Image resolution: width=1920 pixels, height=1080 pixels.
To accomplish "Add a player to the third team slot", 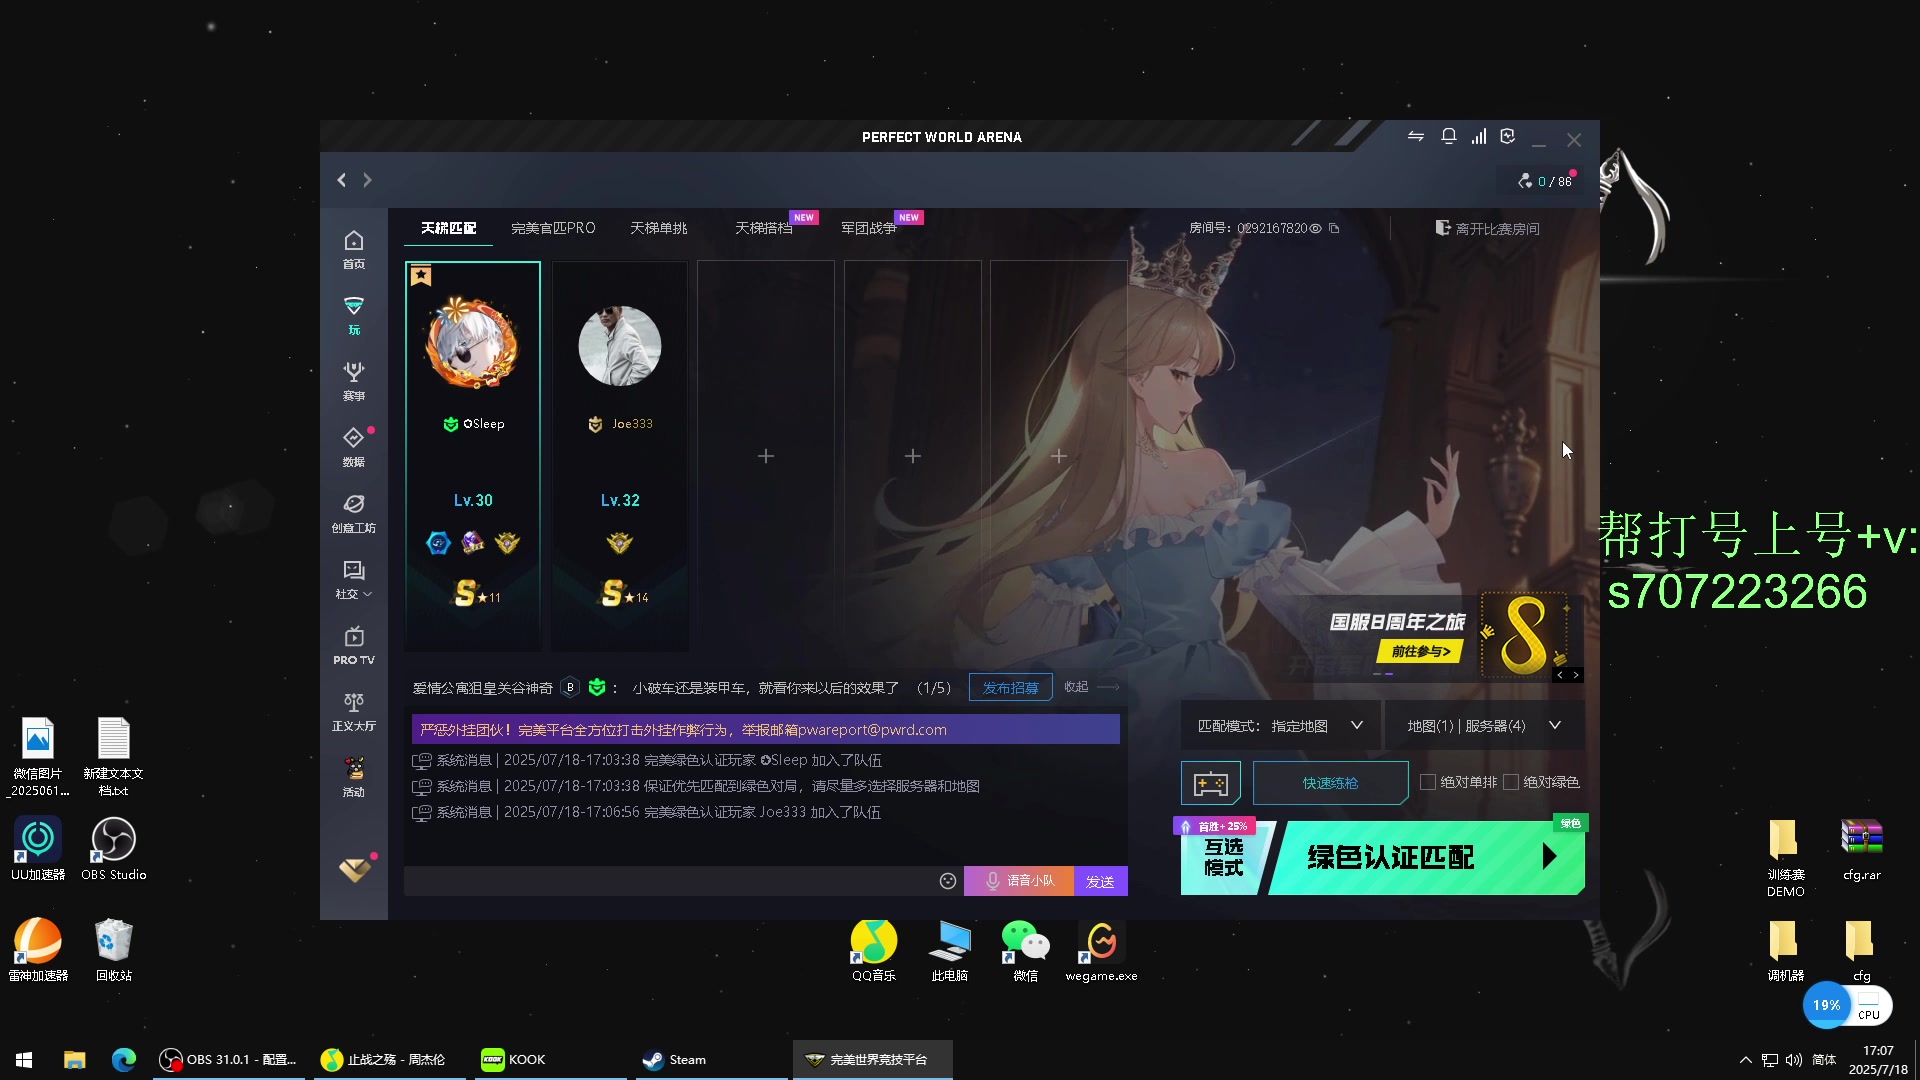I will pyautogui.click(x=766, y=456).
